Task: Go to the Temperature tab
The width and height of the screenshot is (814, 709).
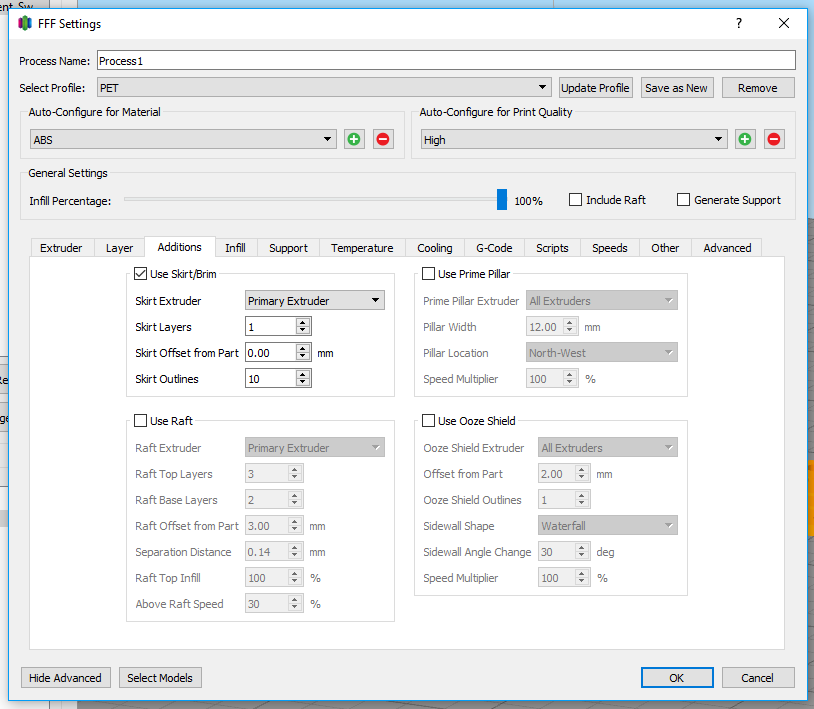Action: click(362, 248)
